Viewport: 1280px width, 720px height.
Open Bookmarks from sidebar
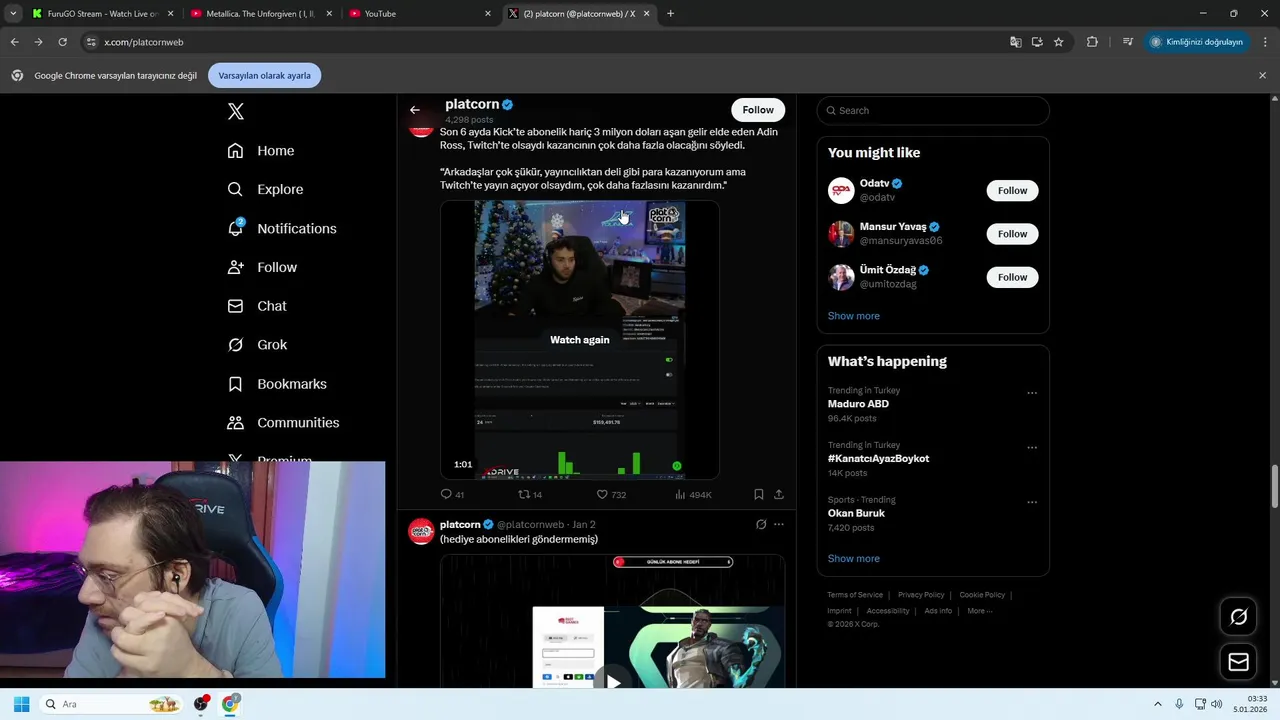coord(277,384)
